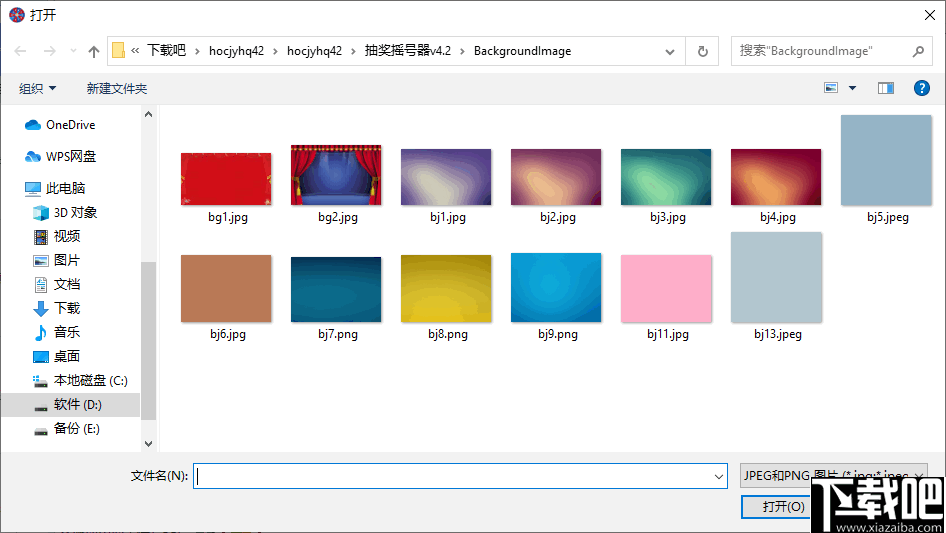This screenshot has width=946, height=533.
Task: Select bj3.jpg green thumbnail
Action: point(666,177)
